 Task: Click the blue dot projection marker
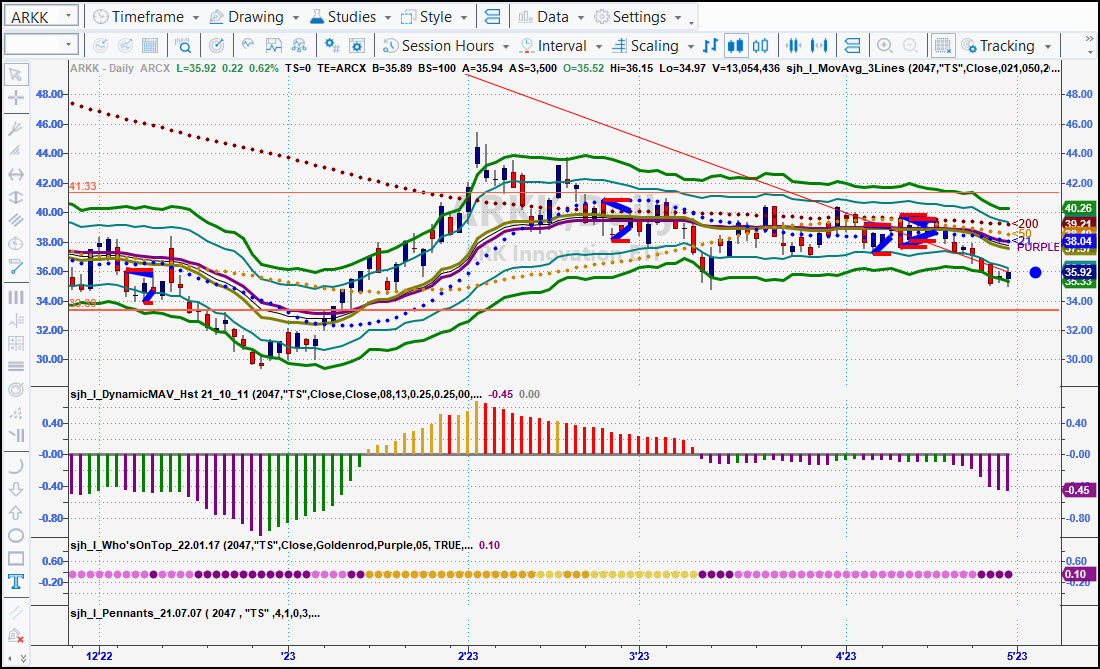(1035, 273)
